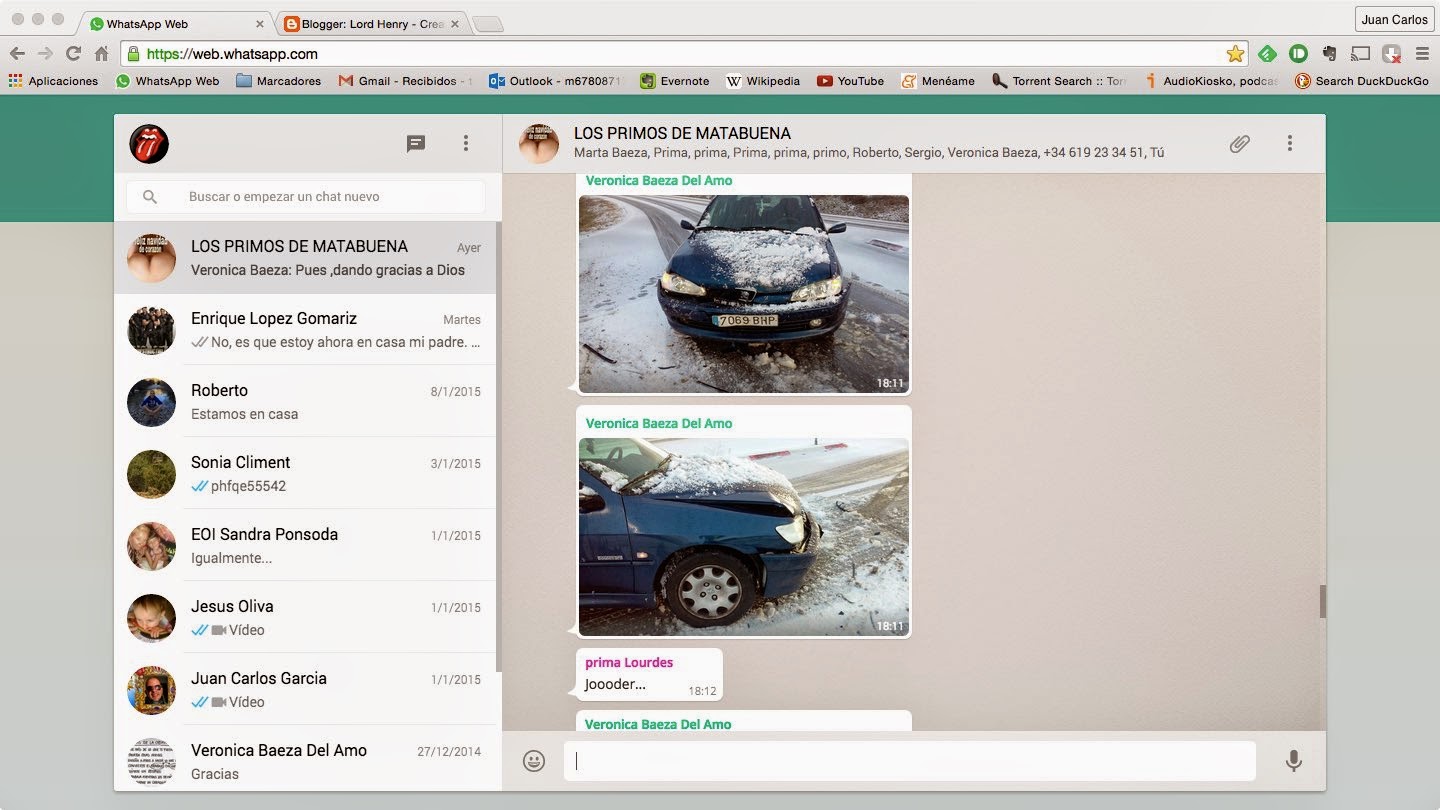
Task: Open the Search DuckDuckGo bookmark
Action: click(1362, 81)
